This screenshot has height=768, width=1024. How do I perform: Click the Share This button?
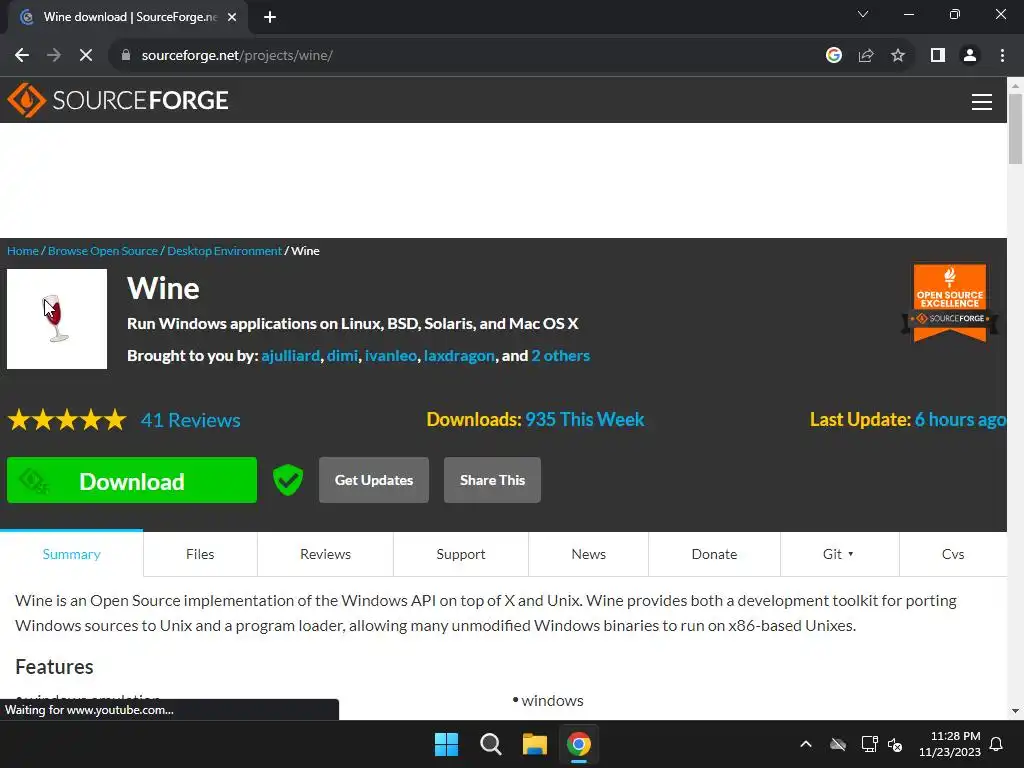[492, 480]
